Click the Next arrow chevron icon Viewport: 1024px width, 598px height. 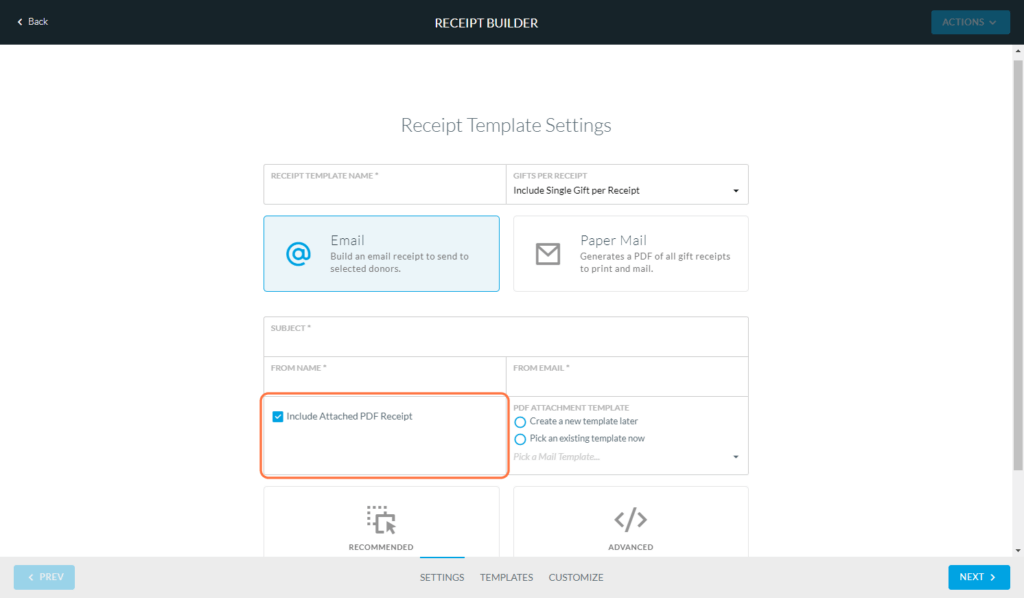click(x=994, y=577)
